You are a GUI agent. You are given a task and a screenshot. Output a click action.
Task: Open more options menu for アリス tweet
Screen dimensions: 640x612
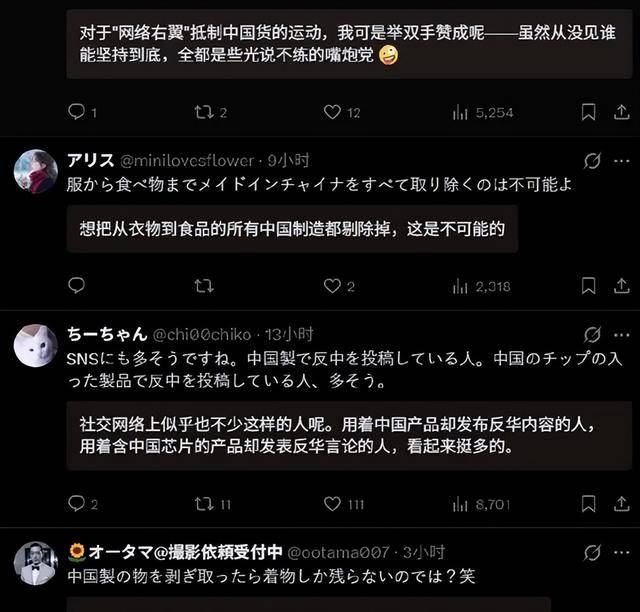coord(622,161)
